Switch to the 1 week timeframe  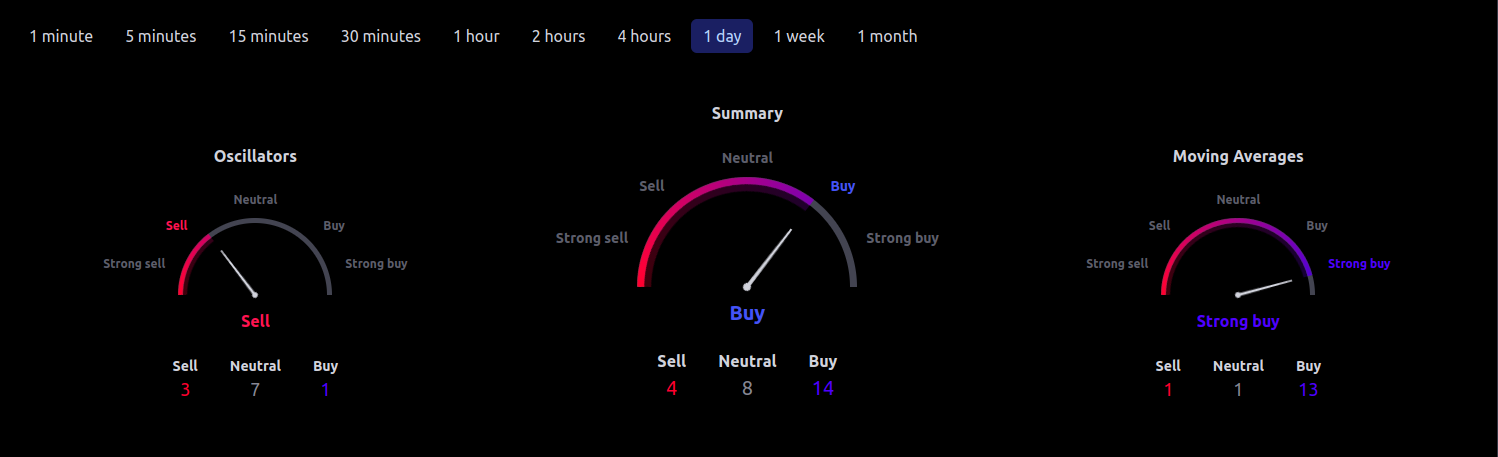(799, 36)
